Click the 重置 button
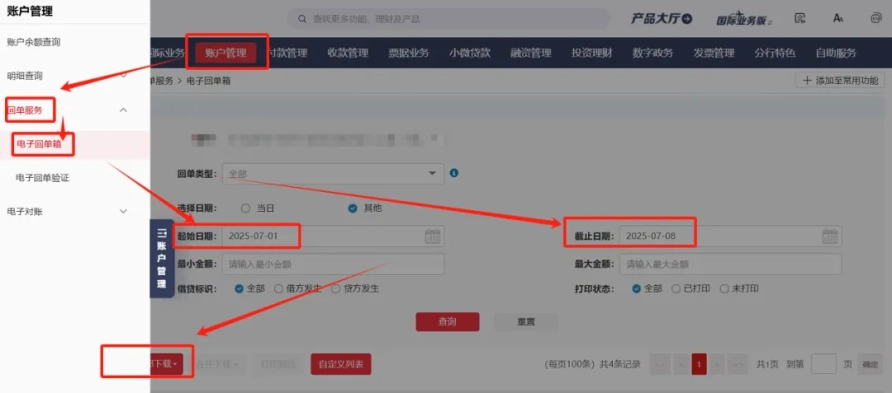The image size is (892, 393). [526, 321]
